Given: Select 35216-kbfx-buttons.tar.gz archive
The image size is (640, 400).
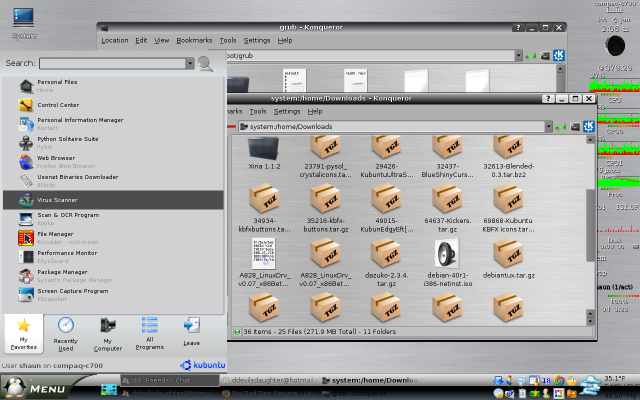Looking at the screenshot, I should (x=325, y=208).
